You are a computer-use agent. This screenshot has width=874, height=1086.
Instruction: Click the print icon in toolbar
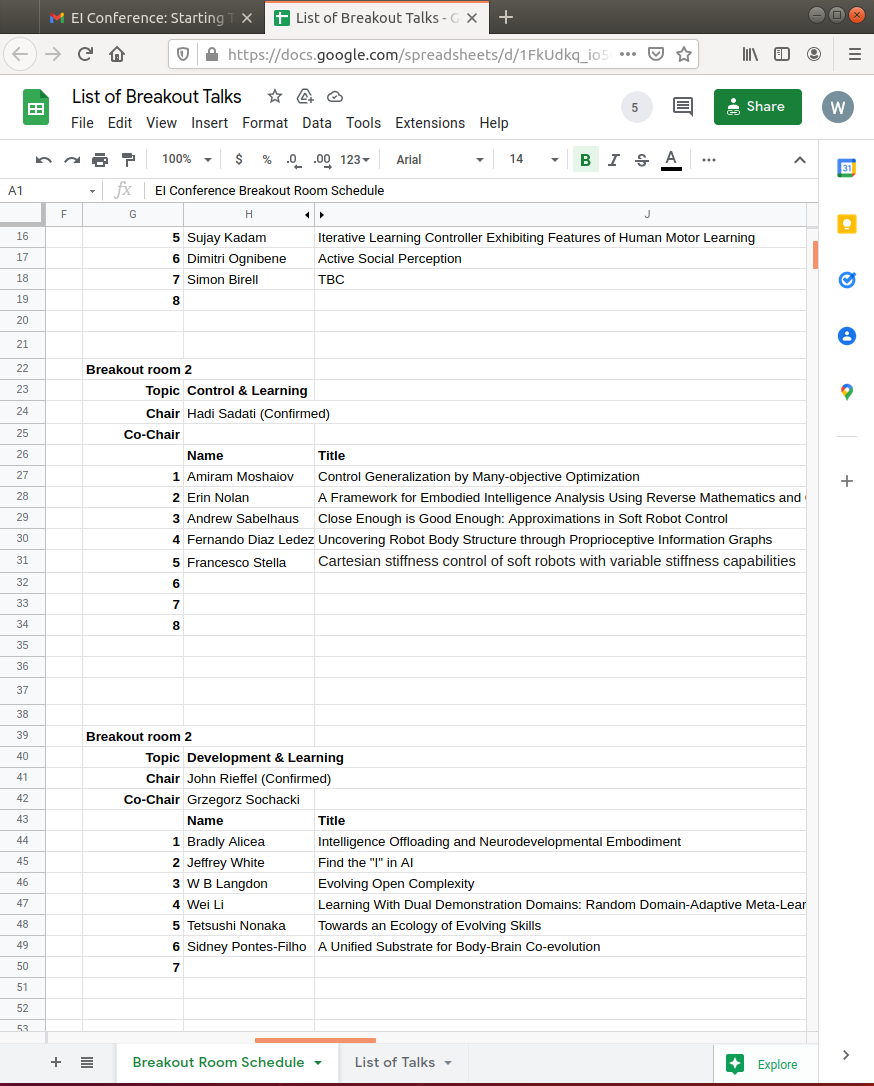click(100, 160)
